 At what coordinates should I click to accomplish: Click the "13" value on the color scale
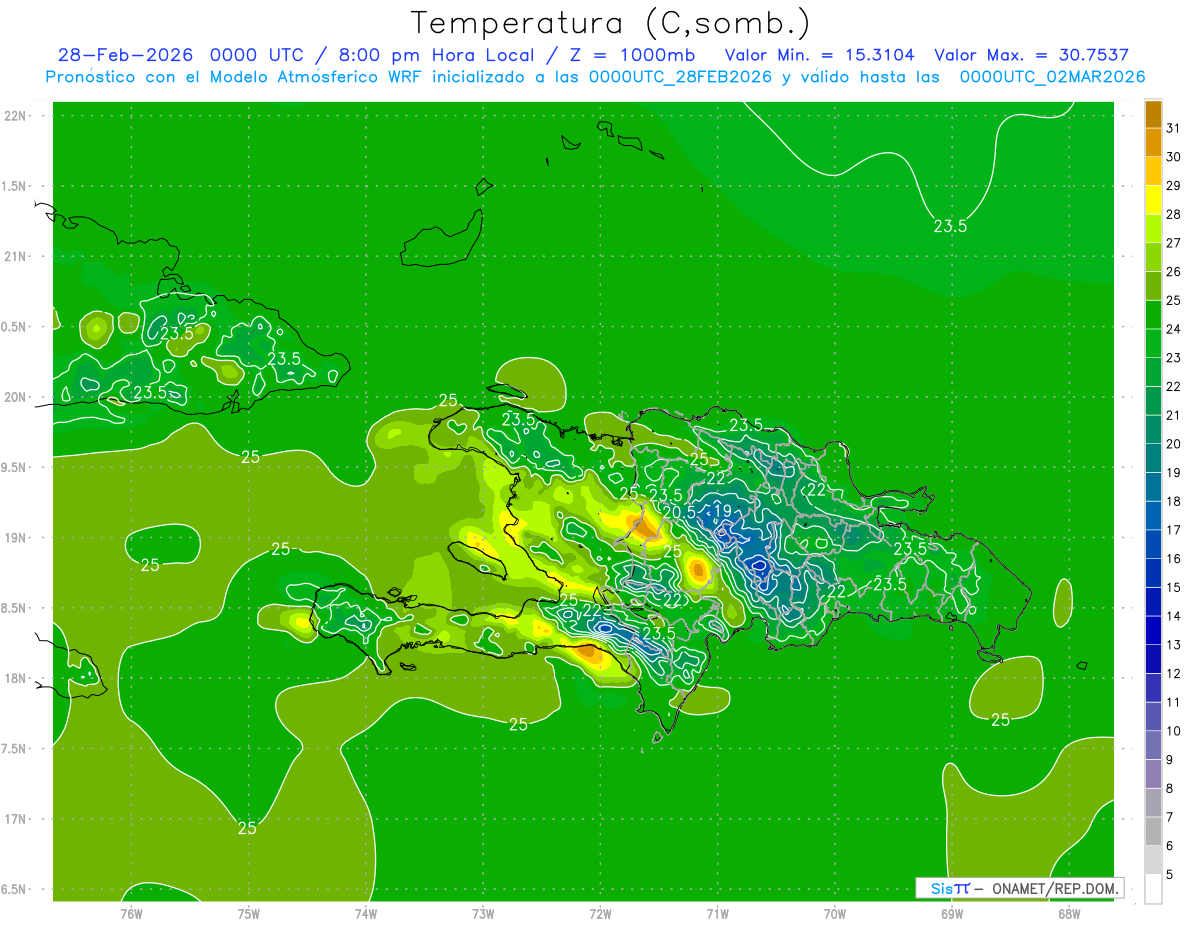pyautogui.click(x=1174, y=646)
